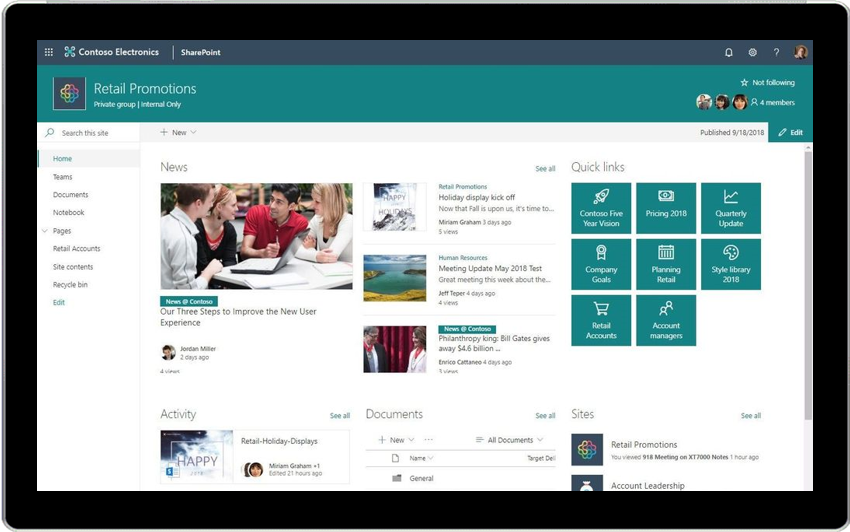Click the Edit link under navigation
850x532 pixels.
59,303
